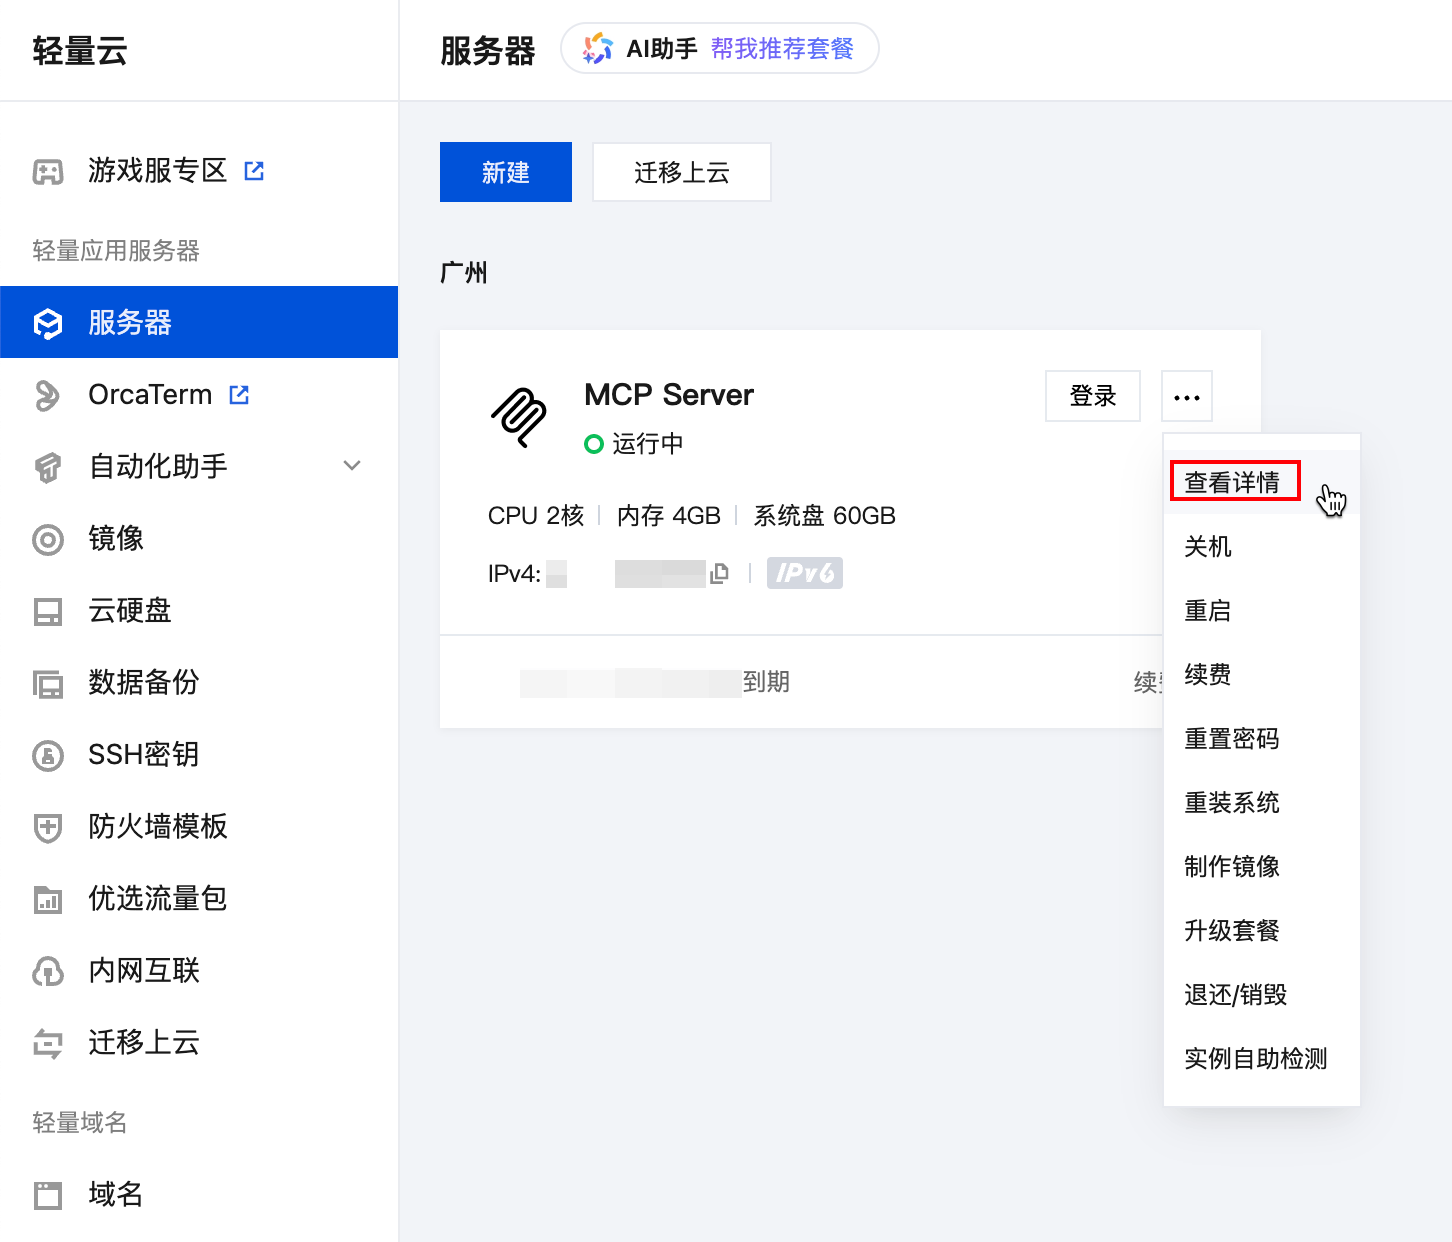Viewport: 1452px width, 1242px height.
Task: Pick 制作镜像 from the dropdown menu
Action: [x=1262, y=866]
